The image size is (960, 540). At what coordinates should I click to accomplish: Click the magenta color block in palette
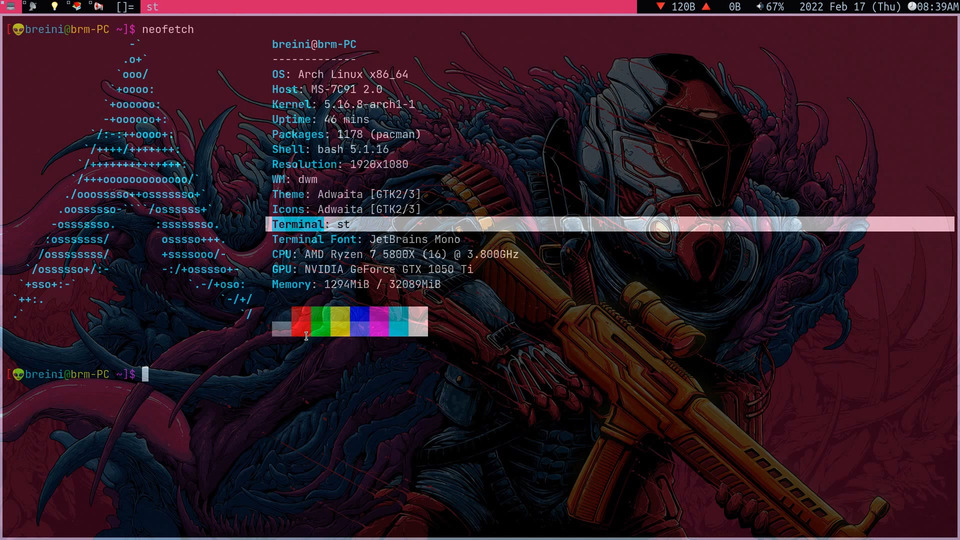[x=379, y=321]
